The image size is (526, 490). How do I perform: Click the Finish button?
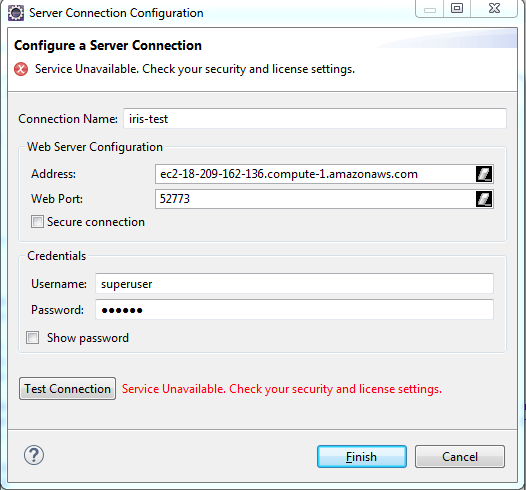[362, 456]
